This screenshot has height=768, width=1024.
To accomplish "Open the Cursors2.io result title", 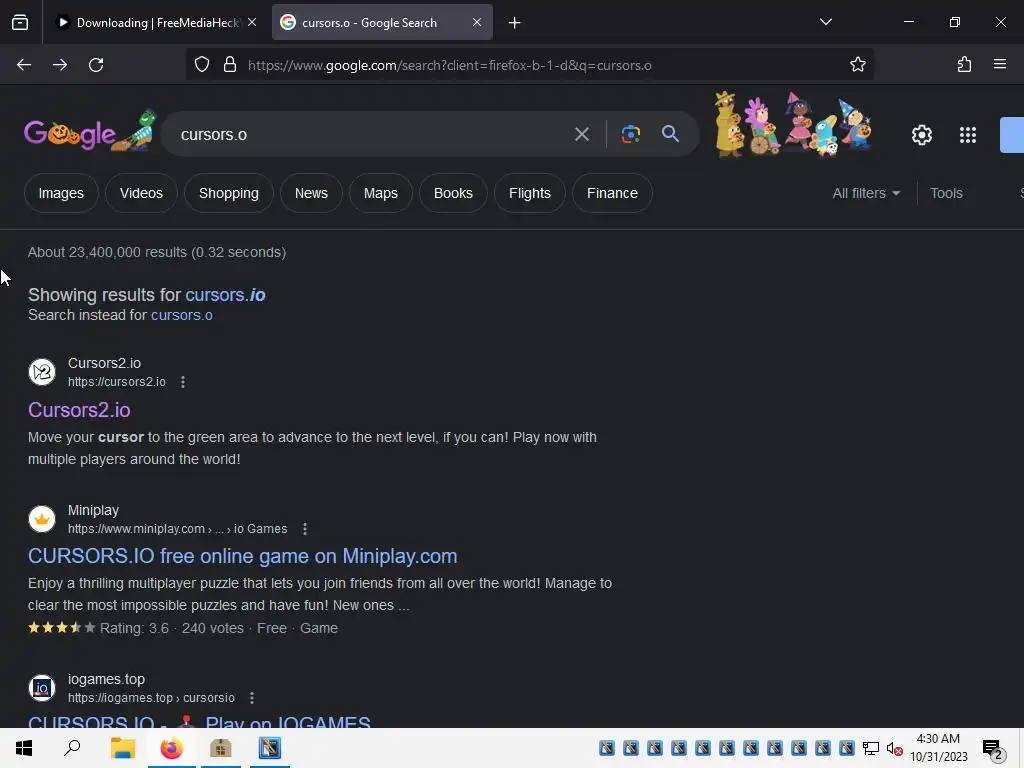I will pyautogui.click(x=79, y=410).
